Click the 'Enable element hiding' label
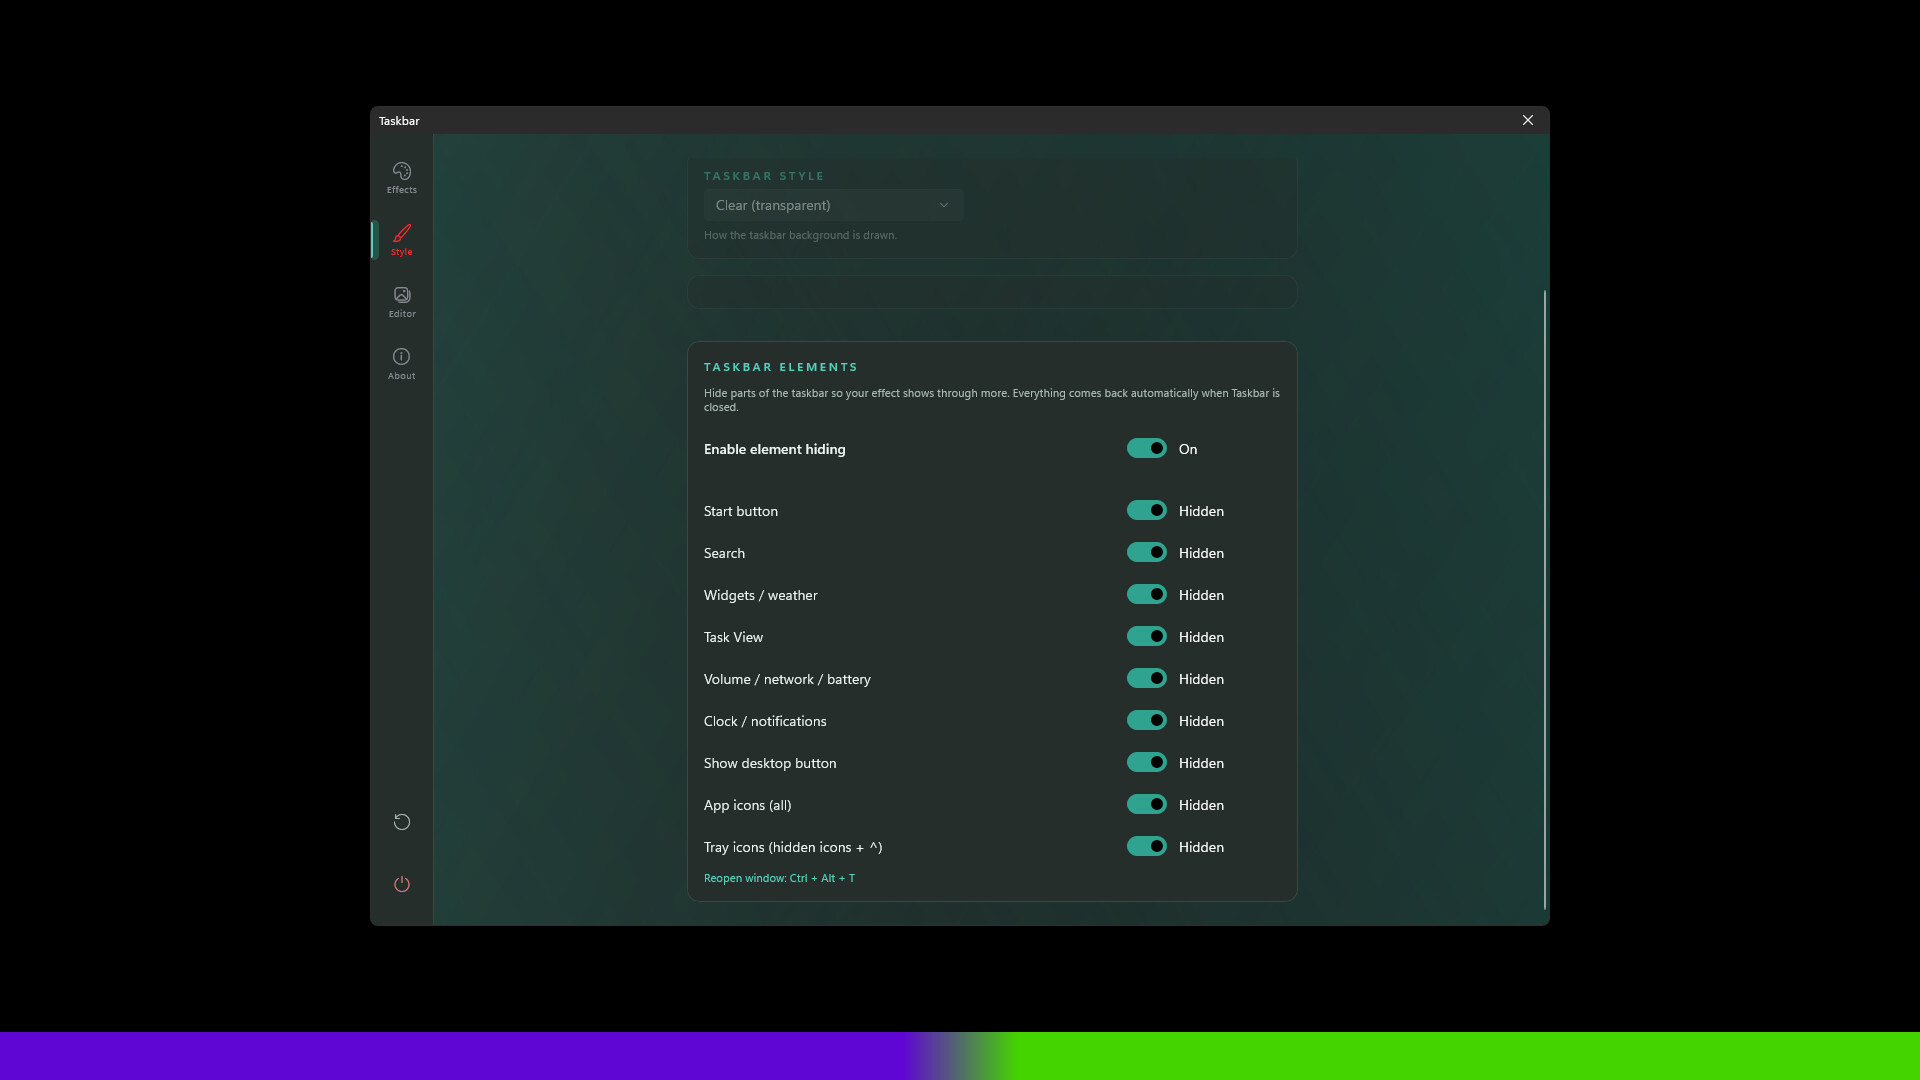The height and width of the screenshot is (1080, 1920). tap(774, 449)
